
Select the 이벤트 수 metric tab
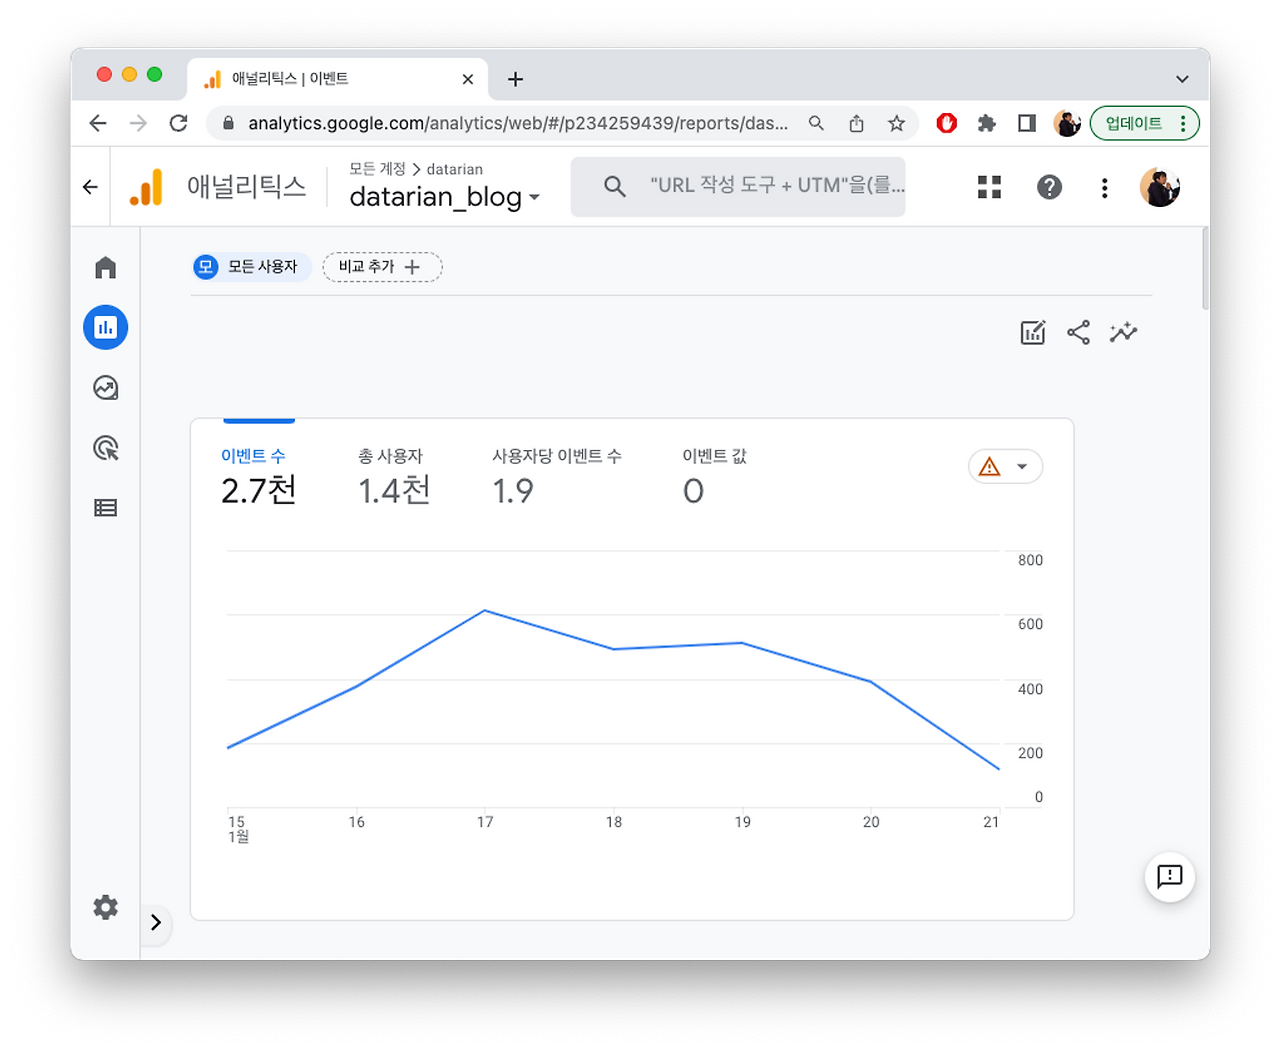pos(259,477)
